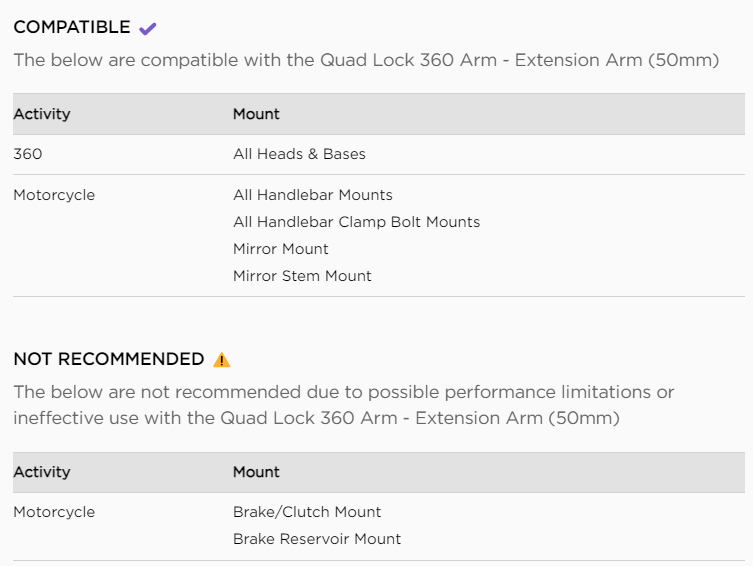Click the text about possible performance limitations
The image size is (753, 566).
click(x=343, y=391)
